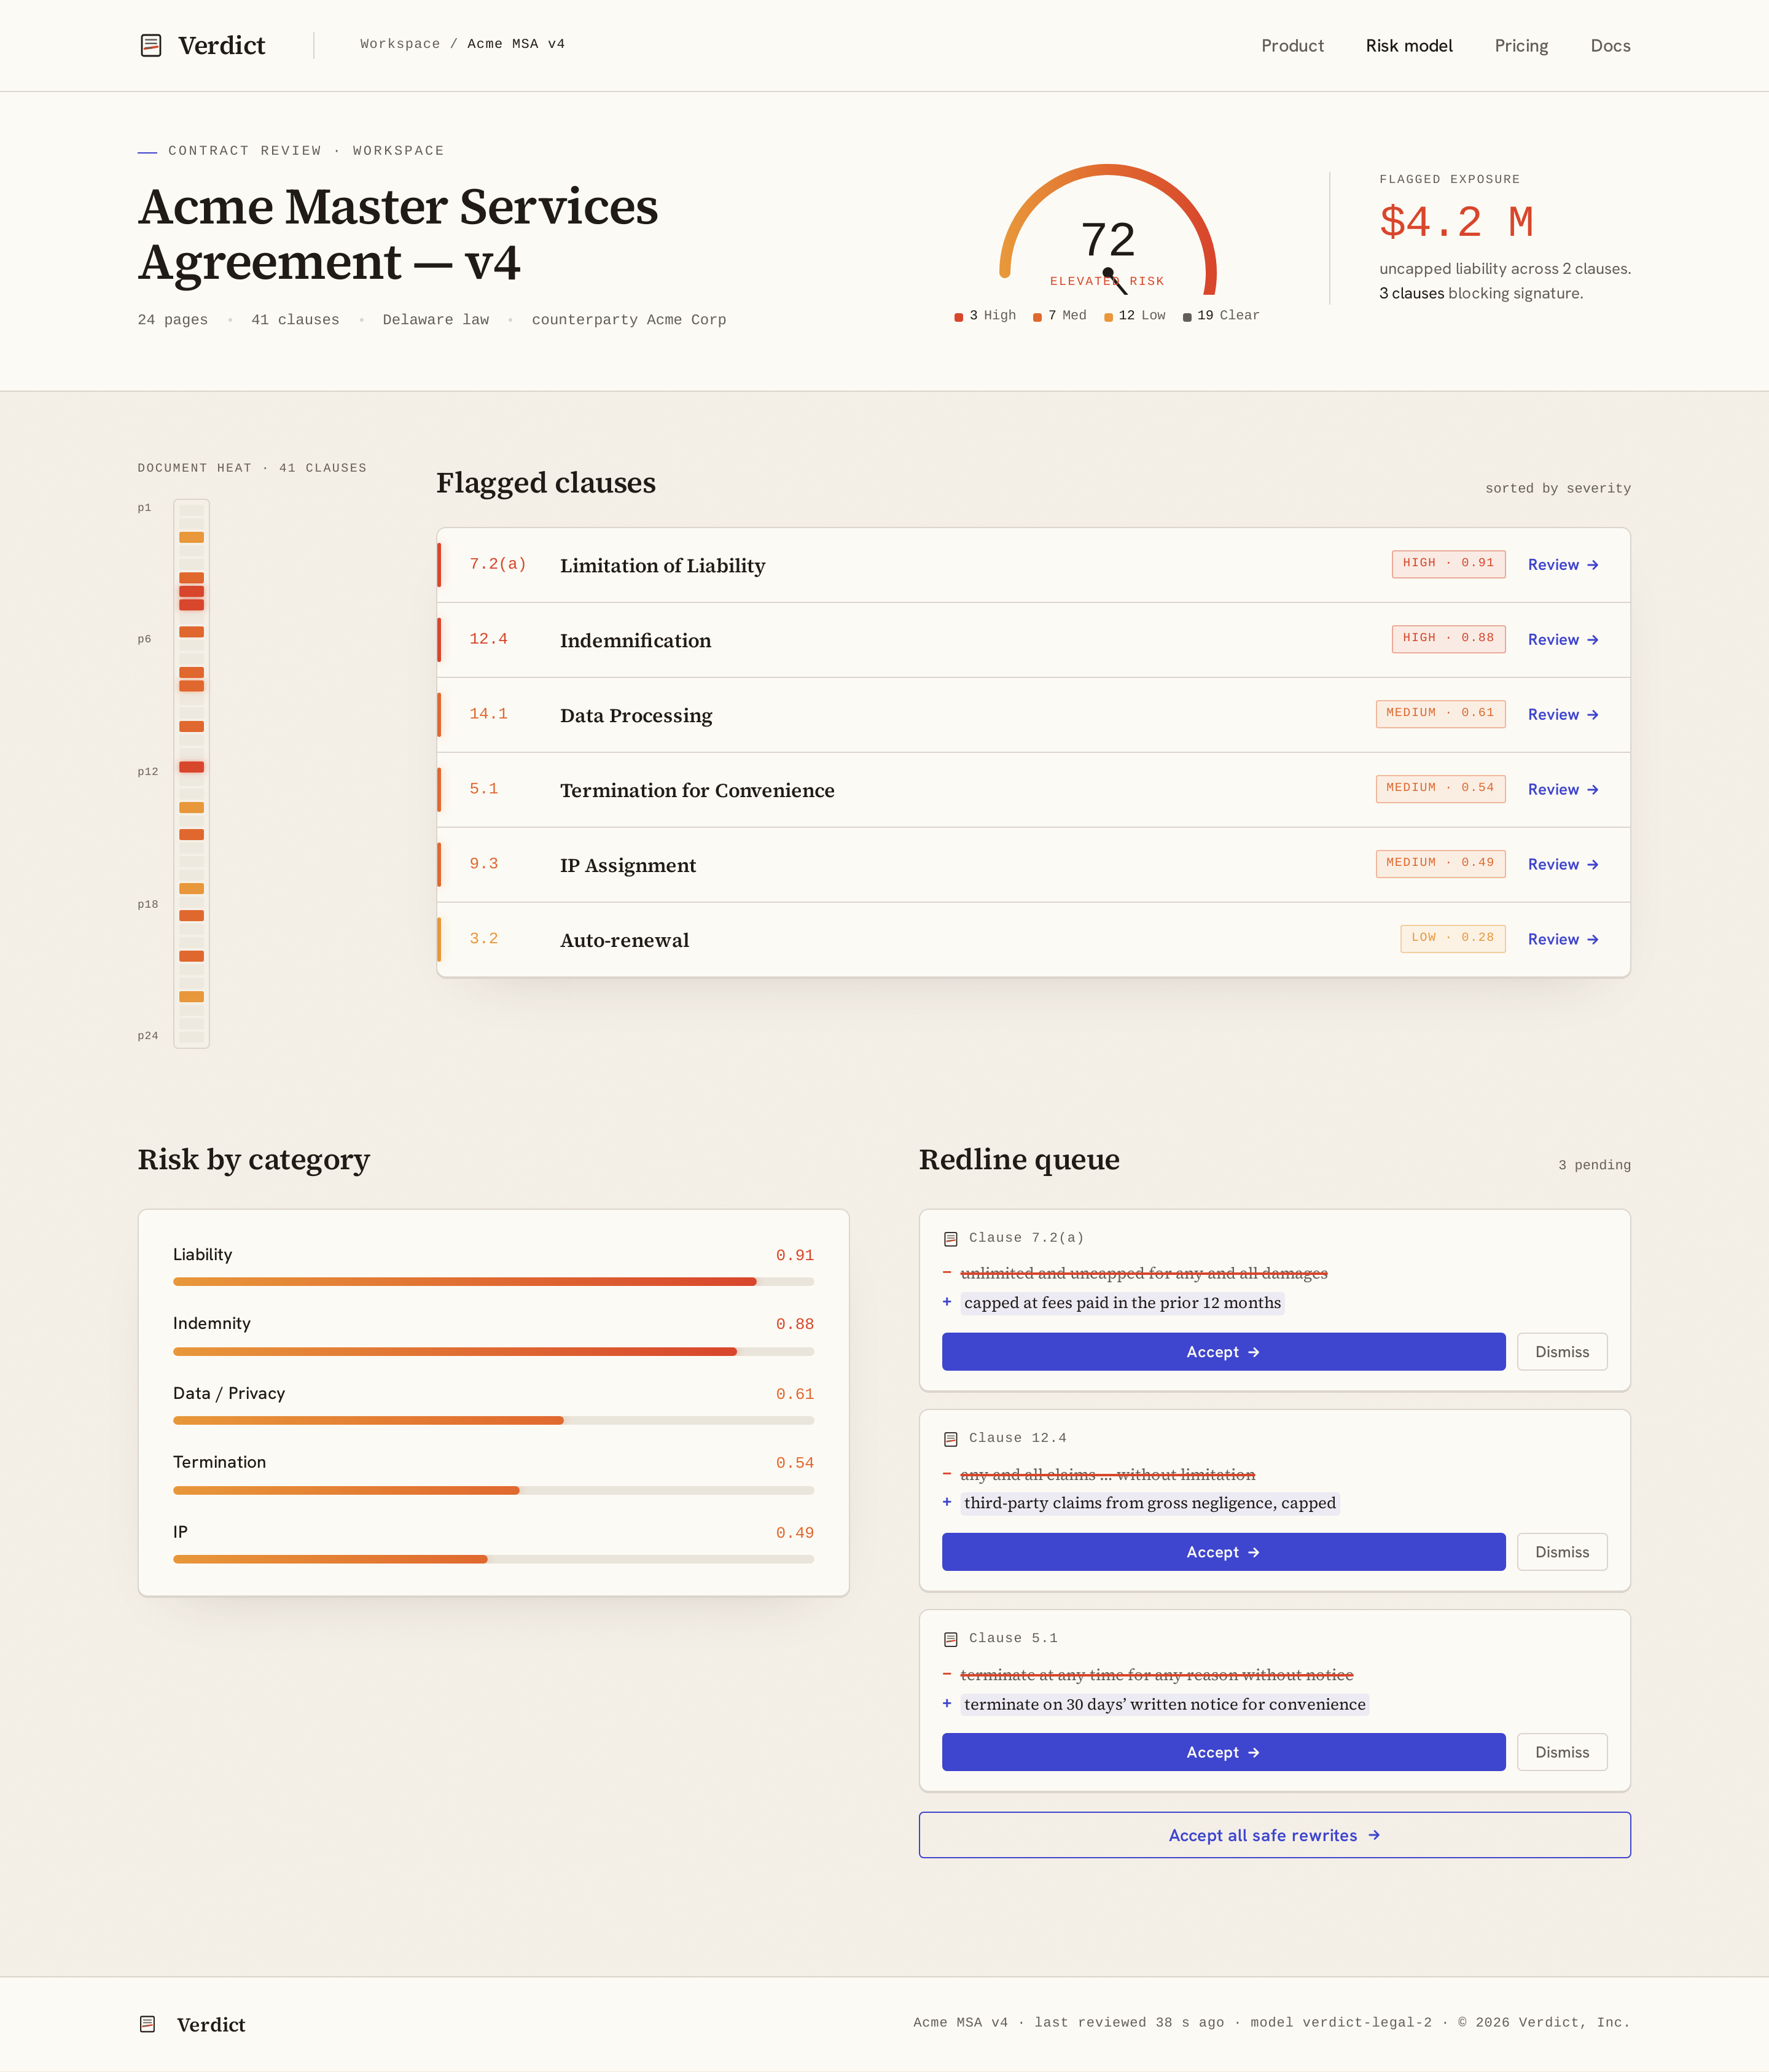Viewport: 1769px width, 2072px height.
Task: Open the Risk model nav item
Action: 1409,46
